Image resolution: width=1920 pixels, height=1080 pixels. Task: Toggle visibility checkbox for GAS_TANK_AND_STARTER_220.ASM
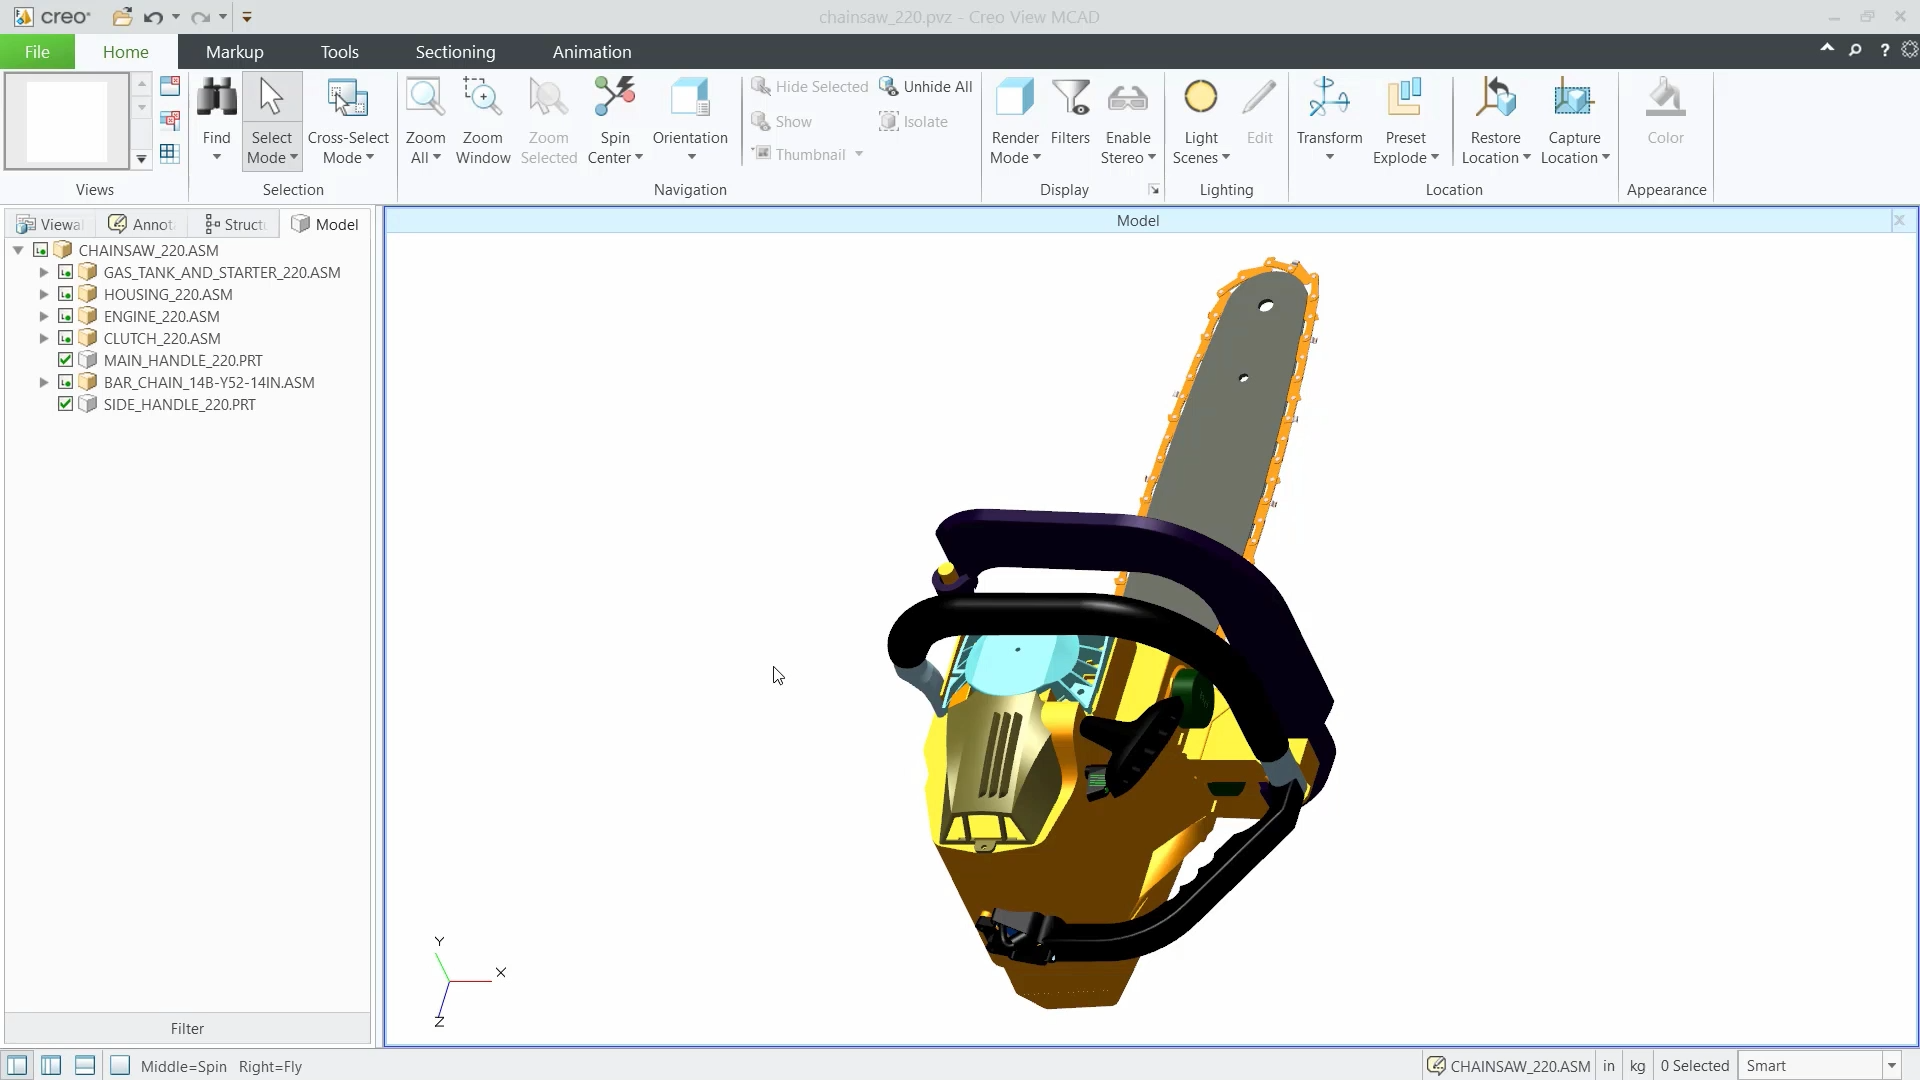point(66,272)
